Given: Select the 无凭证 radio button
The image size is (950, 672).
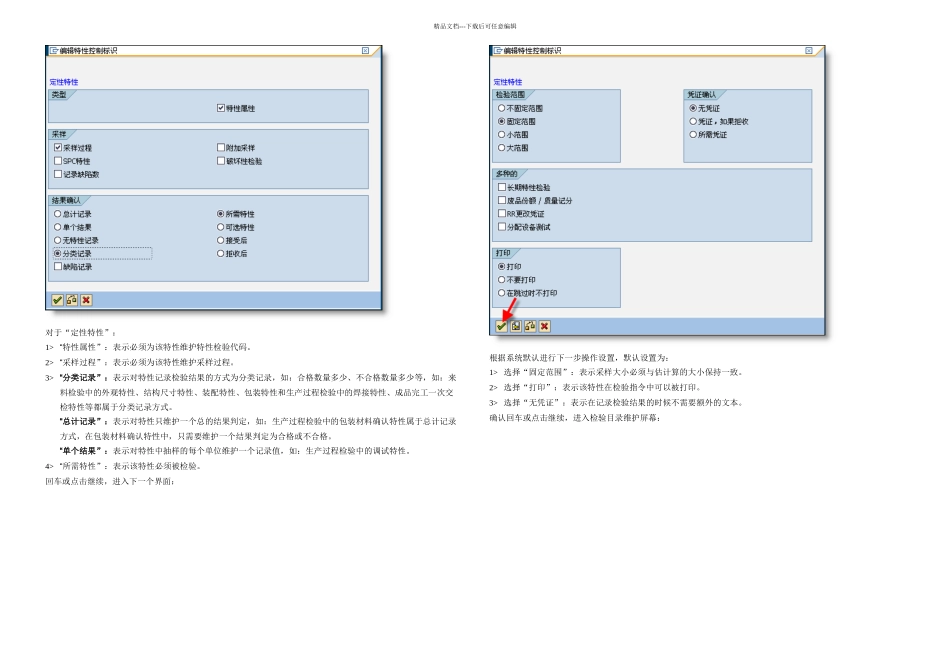Looking at the screenshot, I should coord(693,108).
